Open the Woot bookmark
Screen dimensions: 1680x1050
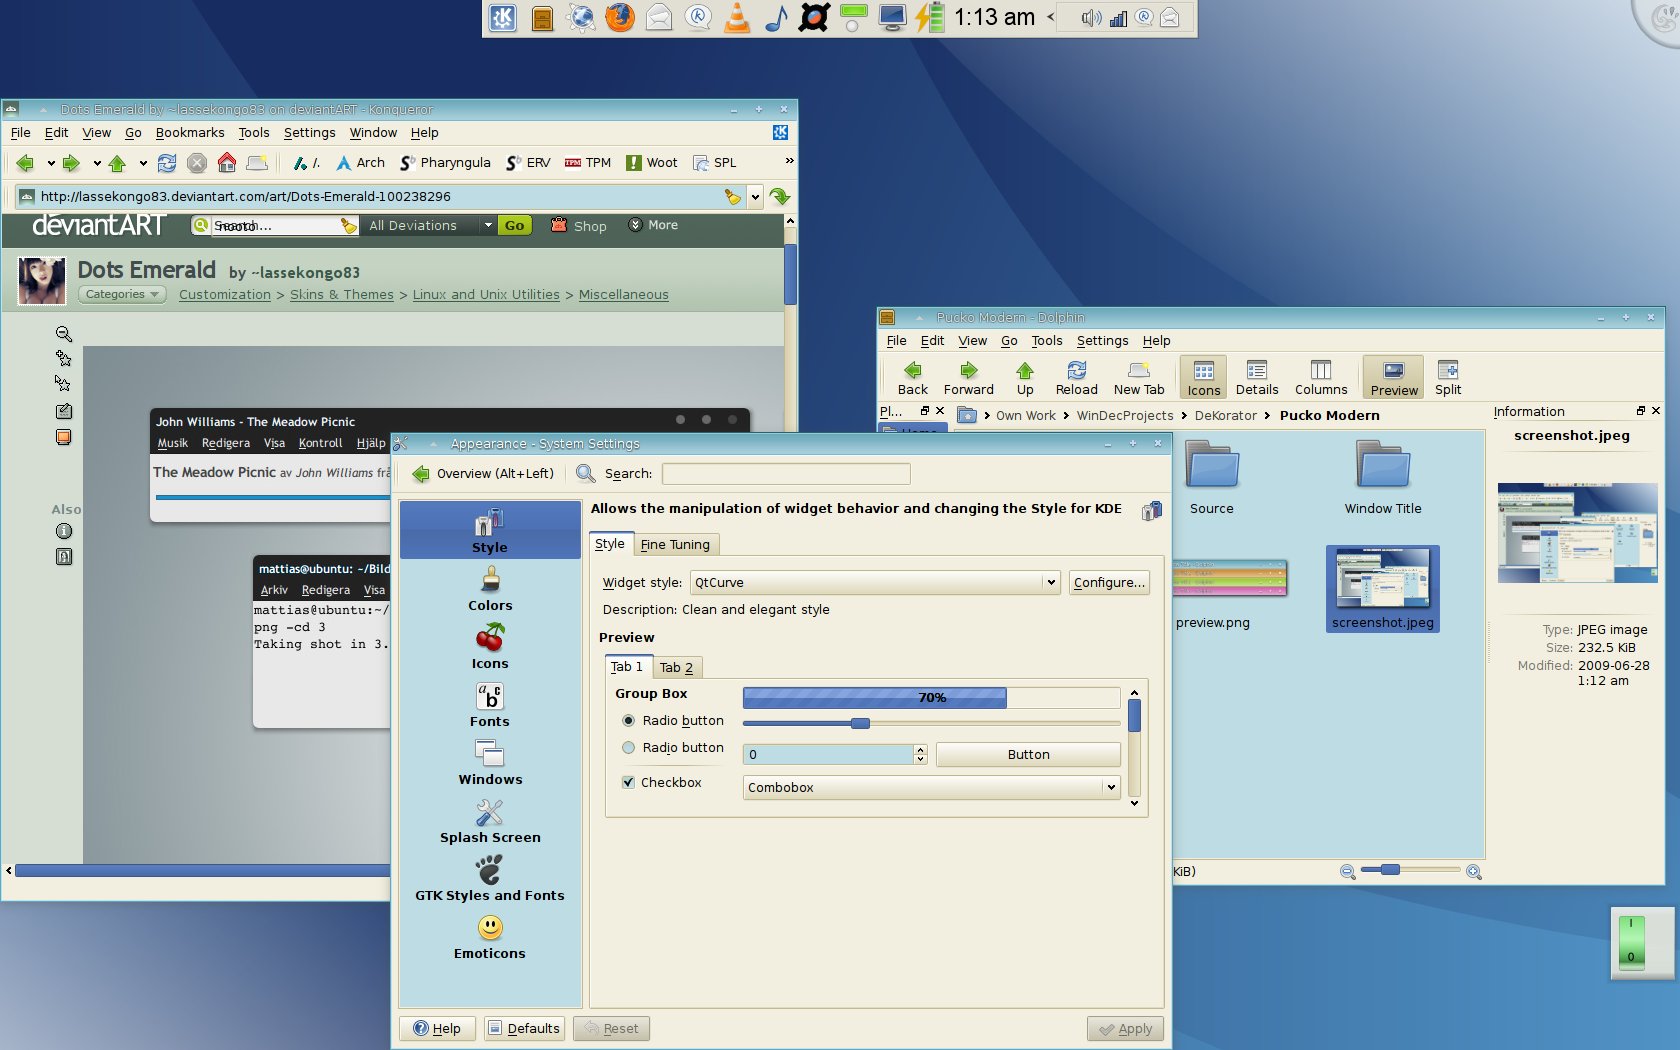pos(651,163)
